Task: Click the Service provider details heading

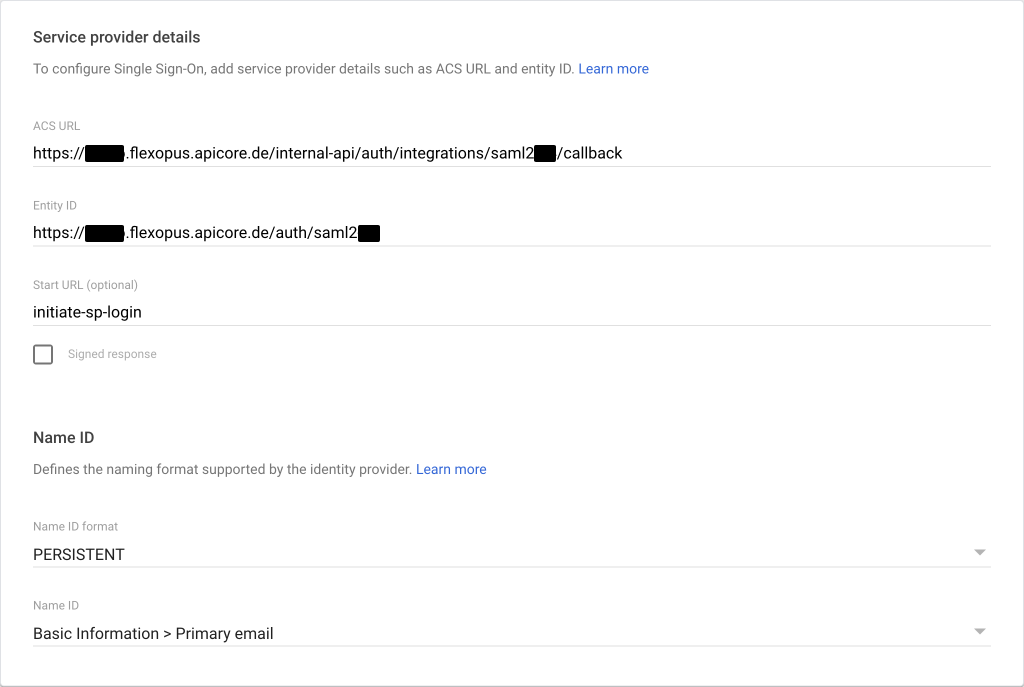Action: (x=116, y=37)
